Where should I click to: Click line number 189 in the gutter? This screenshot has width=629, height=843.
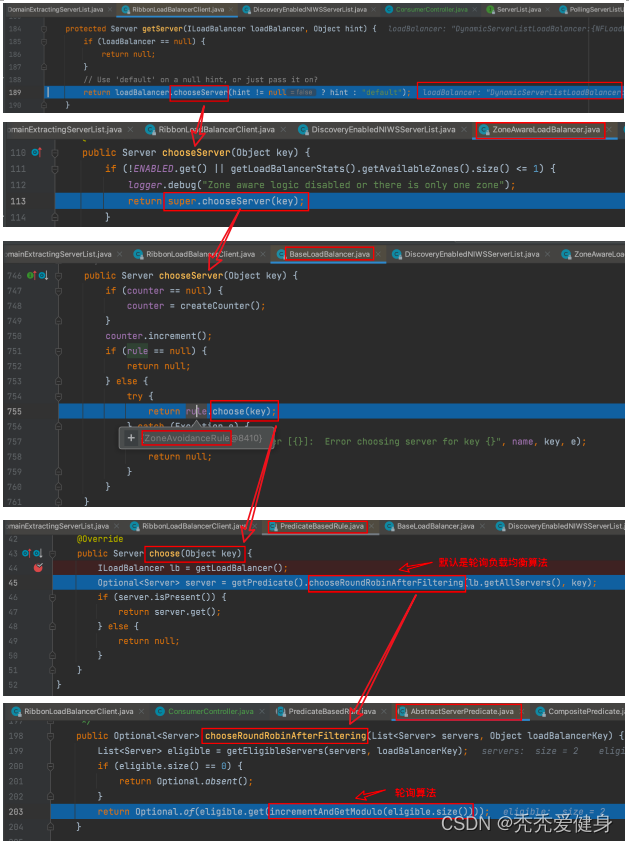15,92
